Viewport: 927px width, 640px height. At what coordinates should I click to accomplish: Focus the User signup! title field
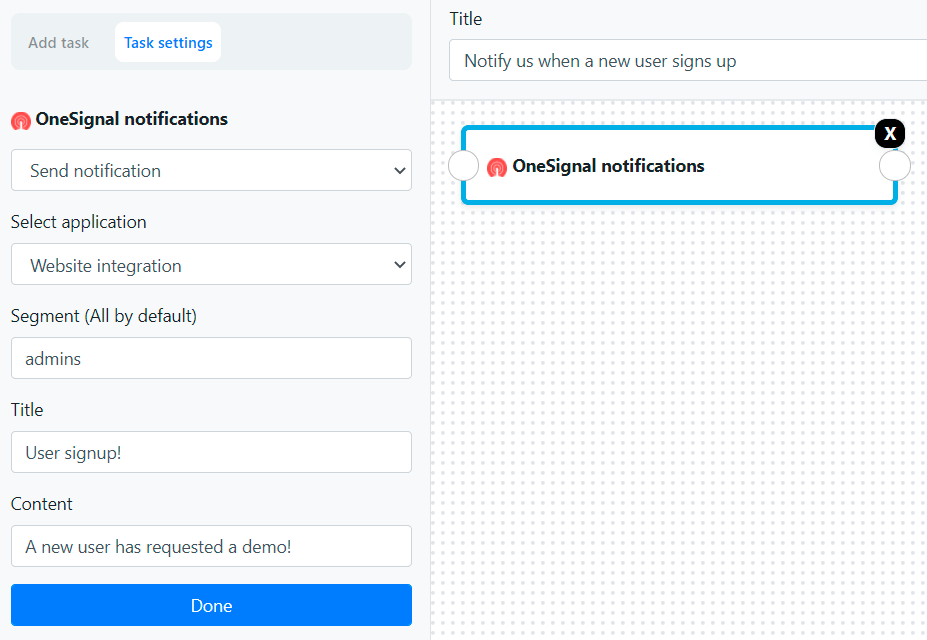click(211, 452)
